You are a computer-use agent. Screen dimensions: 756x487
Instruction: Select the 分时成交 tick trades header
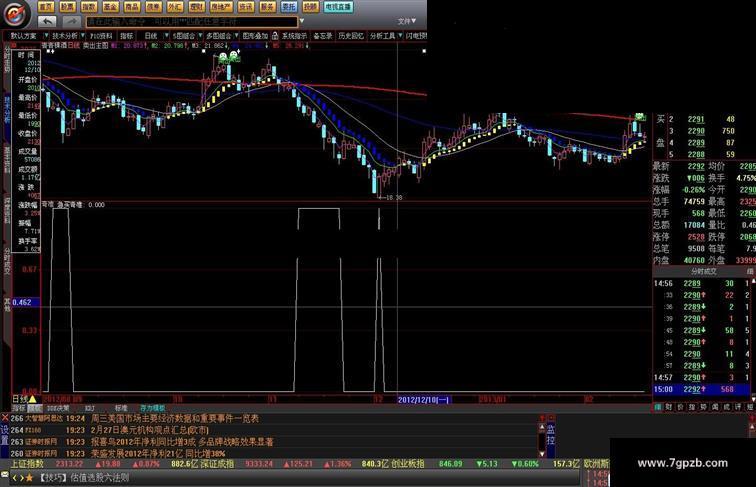[703, 271]
